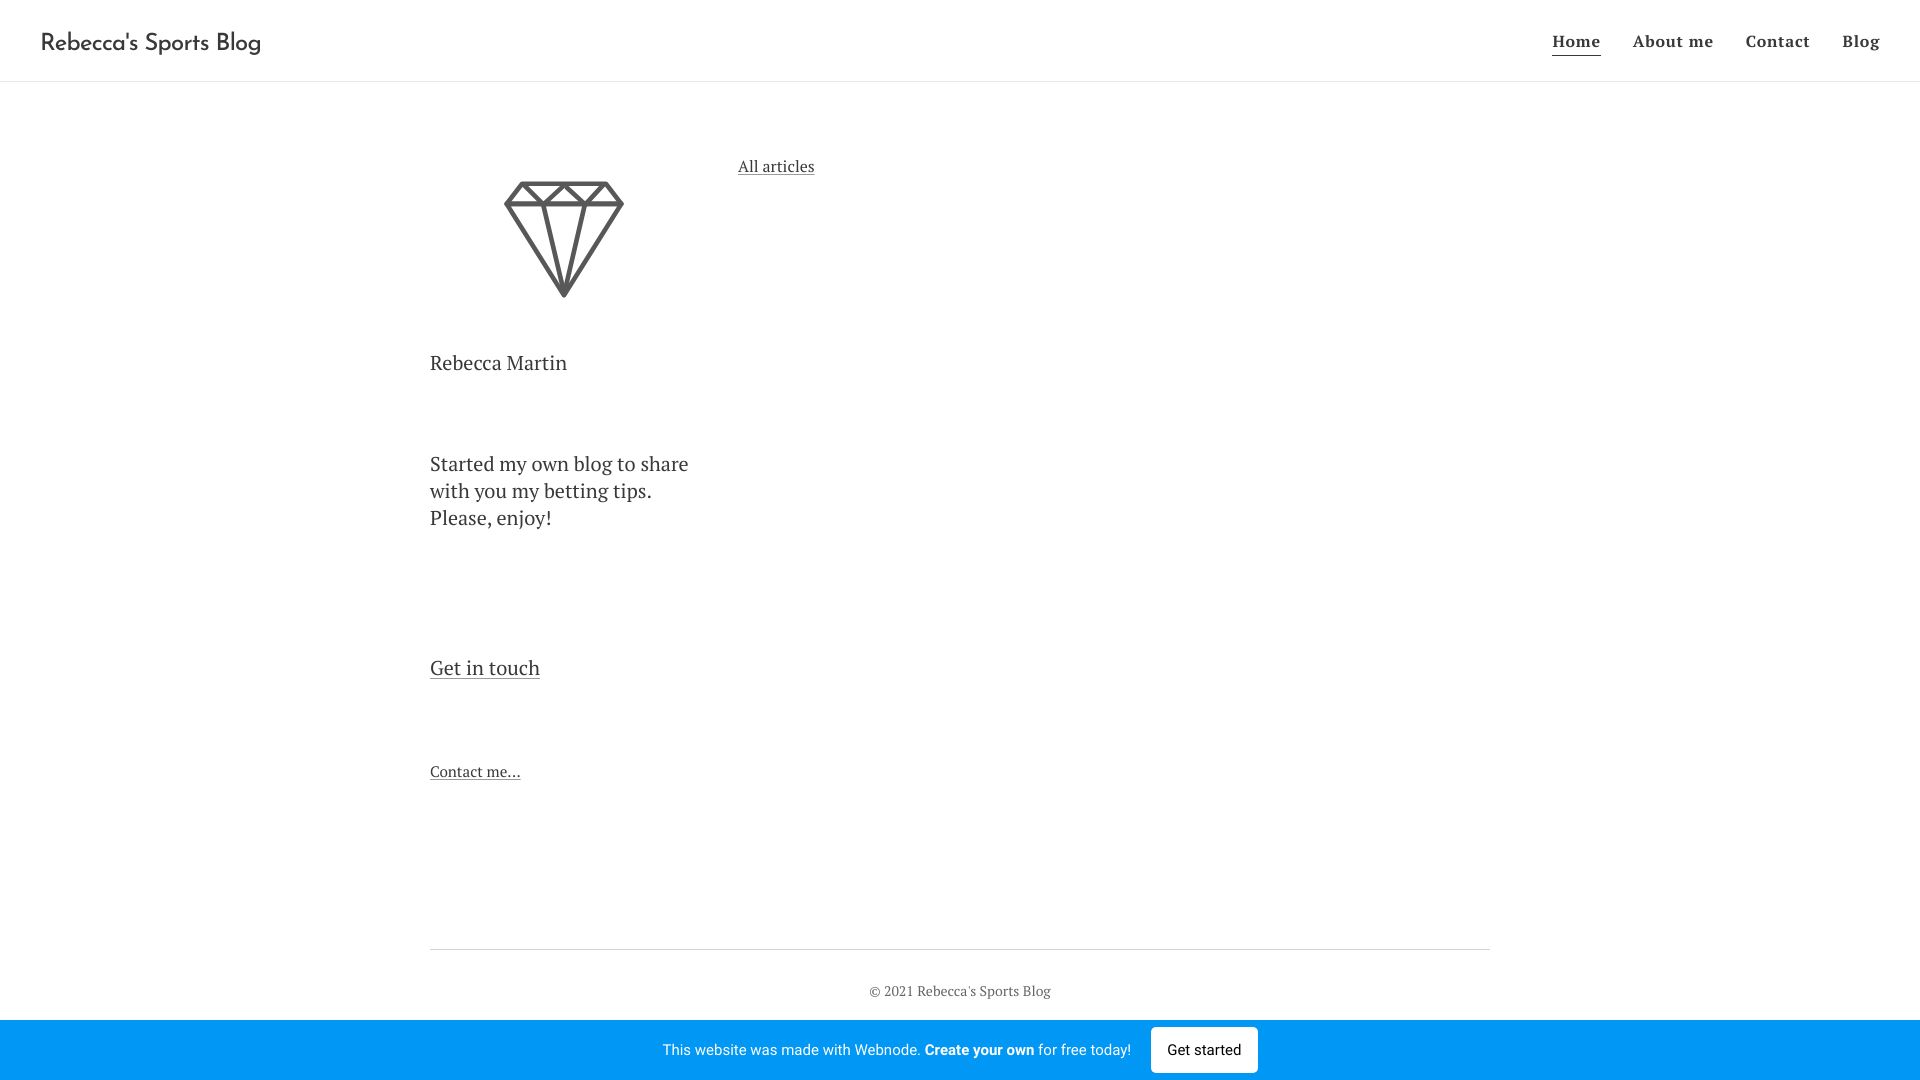
Task: Click the diamond/gem icon
Action: (x=564, y=237)
